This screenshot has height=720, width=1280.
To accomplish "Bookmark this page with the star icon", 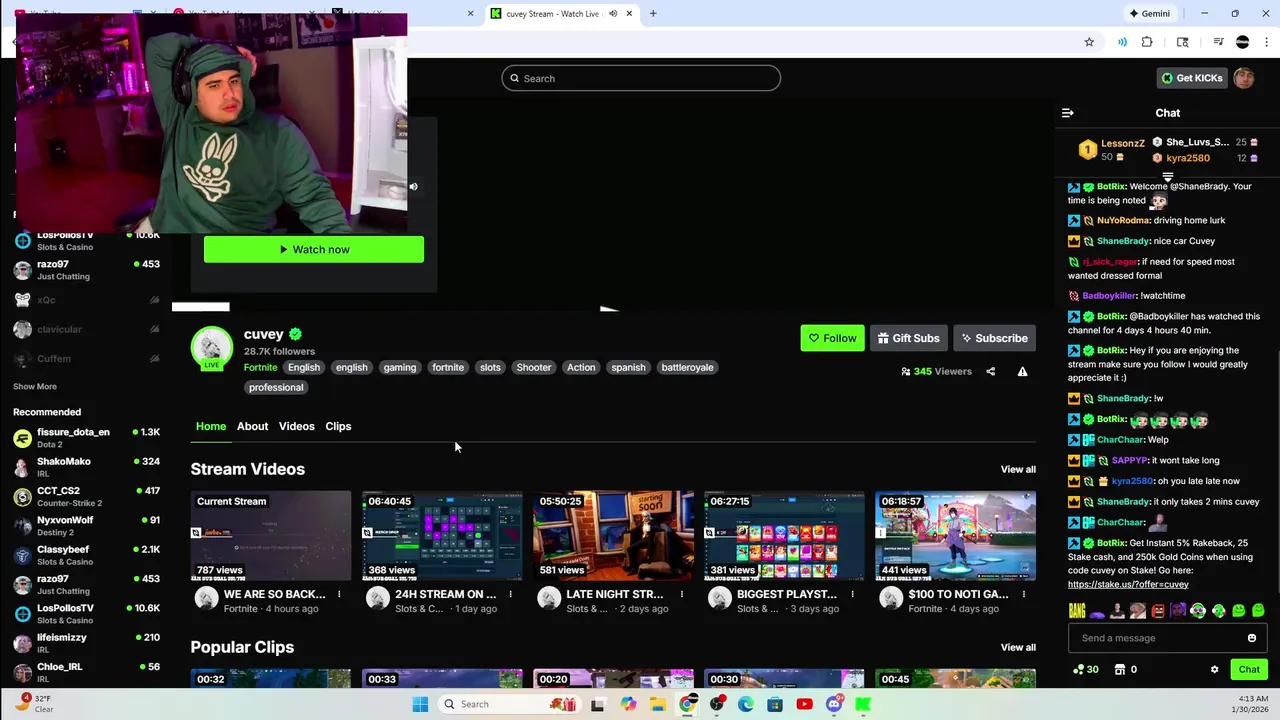I will 1089,42.
